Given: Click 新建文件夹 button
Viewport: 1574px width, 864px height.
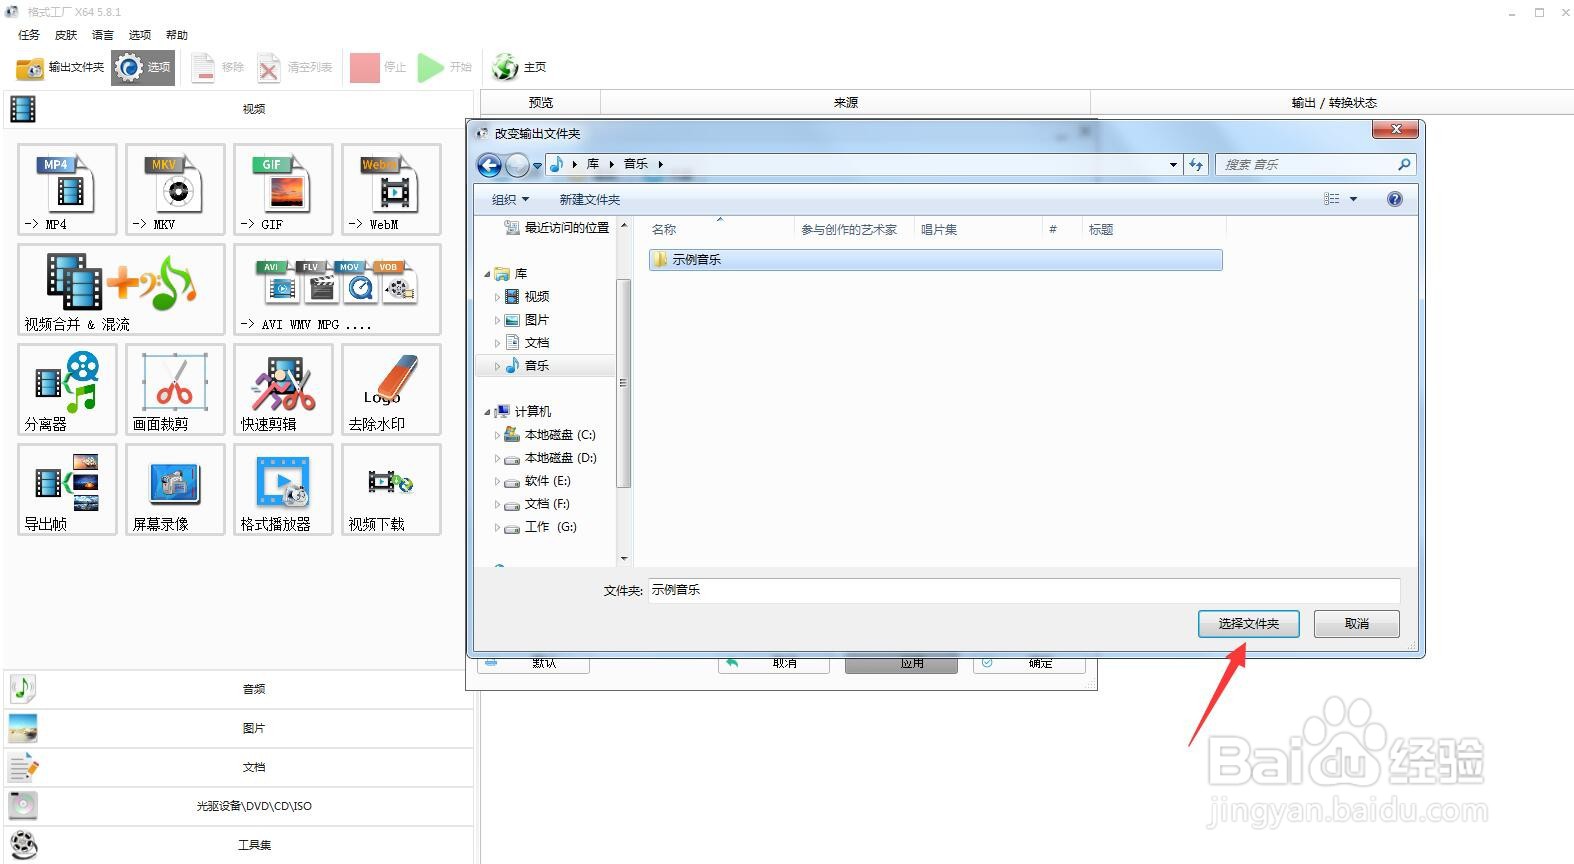Looking at the screenshot, I should [590, 199].
